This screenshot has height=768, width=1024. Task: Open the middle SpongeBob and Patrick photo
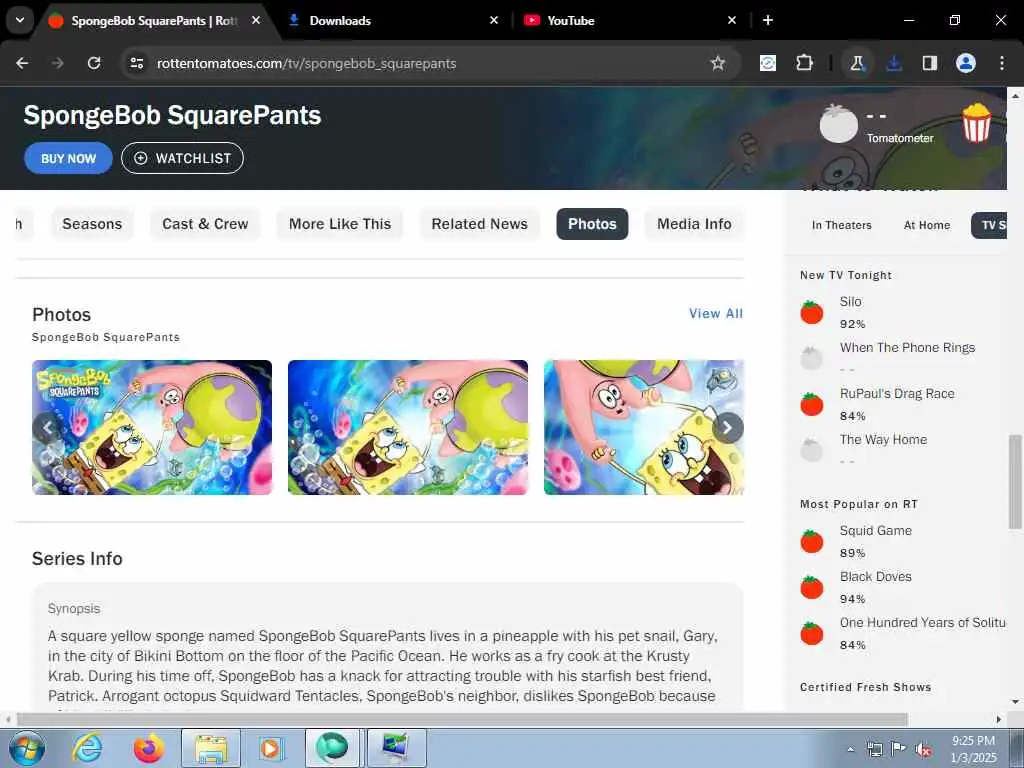pos(408,427)
